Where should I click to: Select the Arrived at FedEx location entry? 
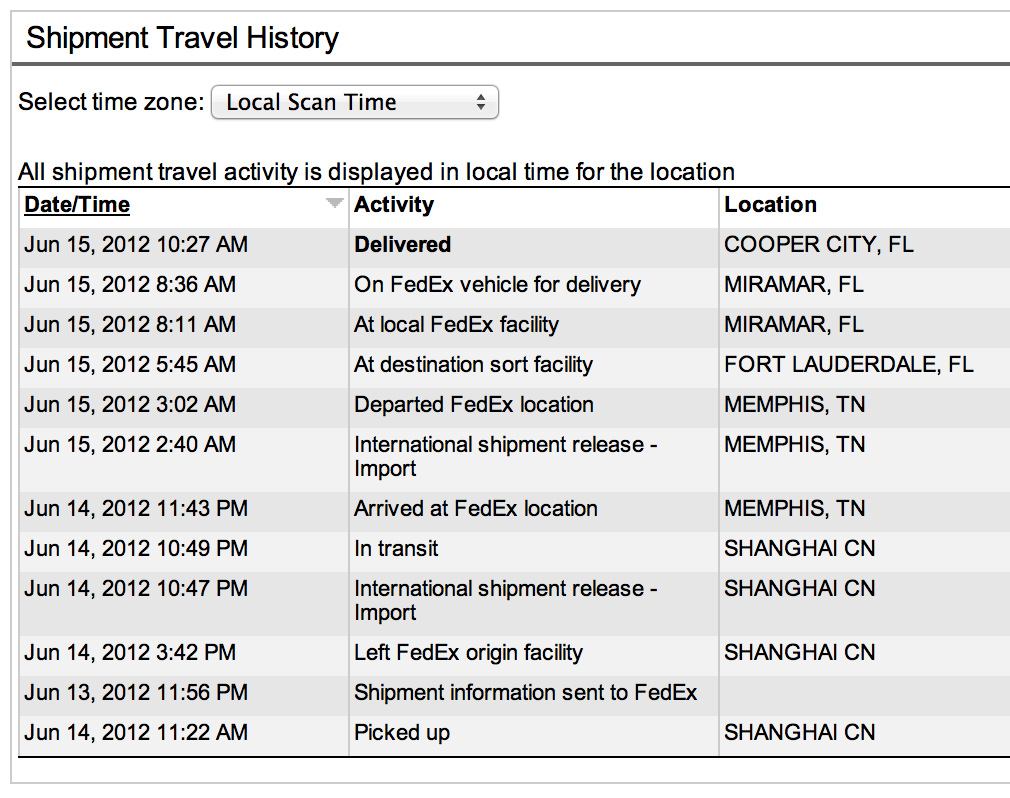point(475,509)
